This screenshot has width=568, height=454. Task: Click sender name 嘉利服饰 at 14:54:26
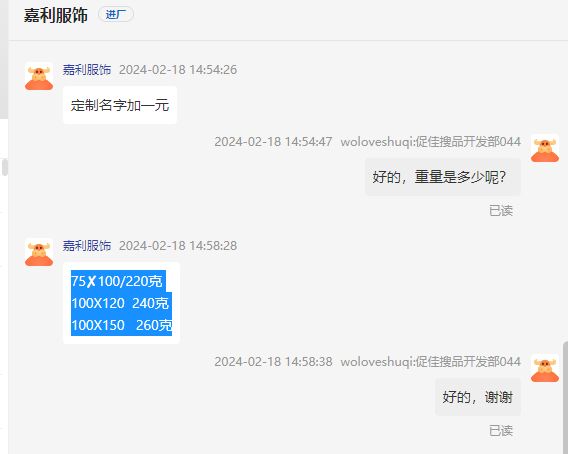[x=87, y=70]
